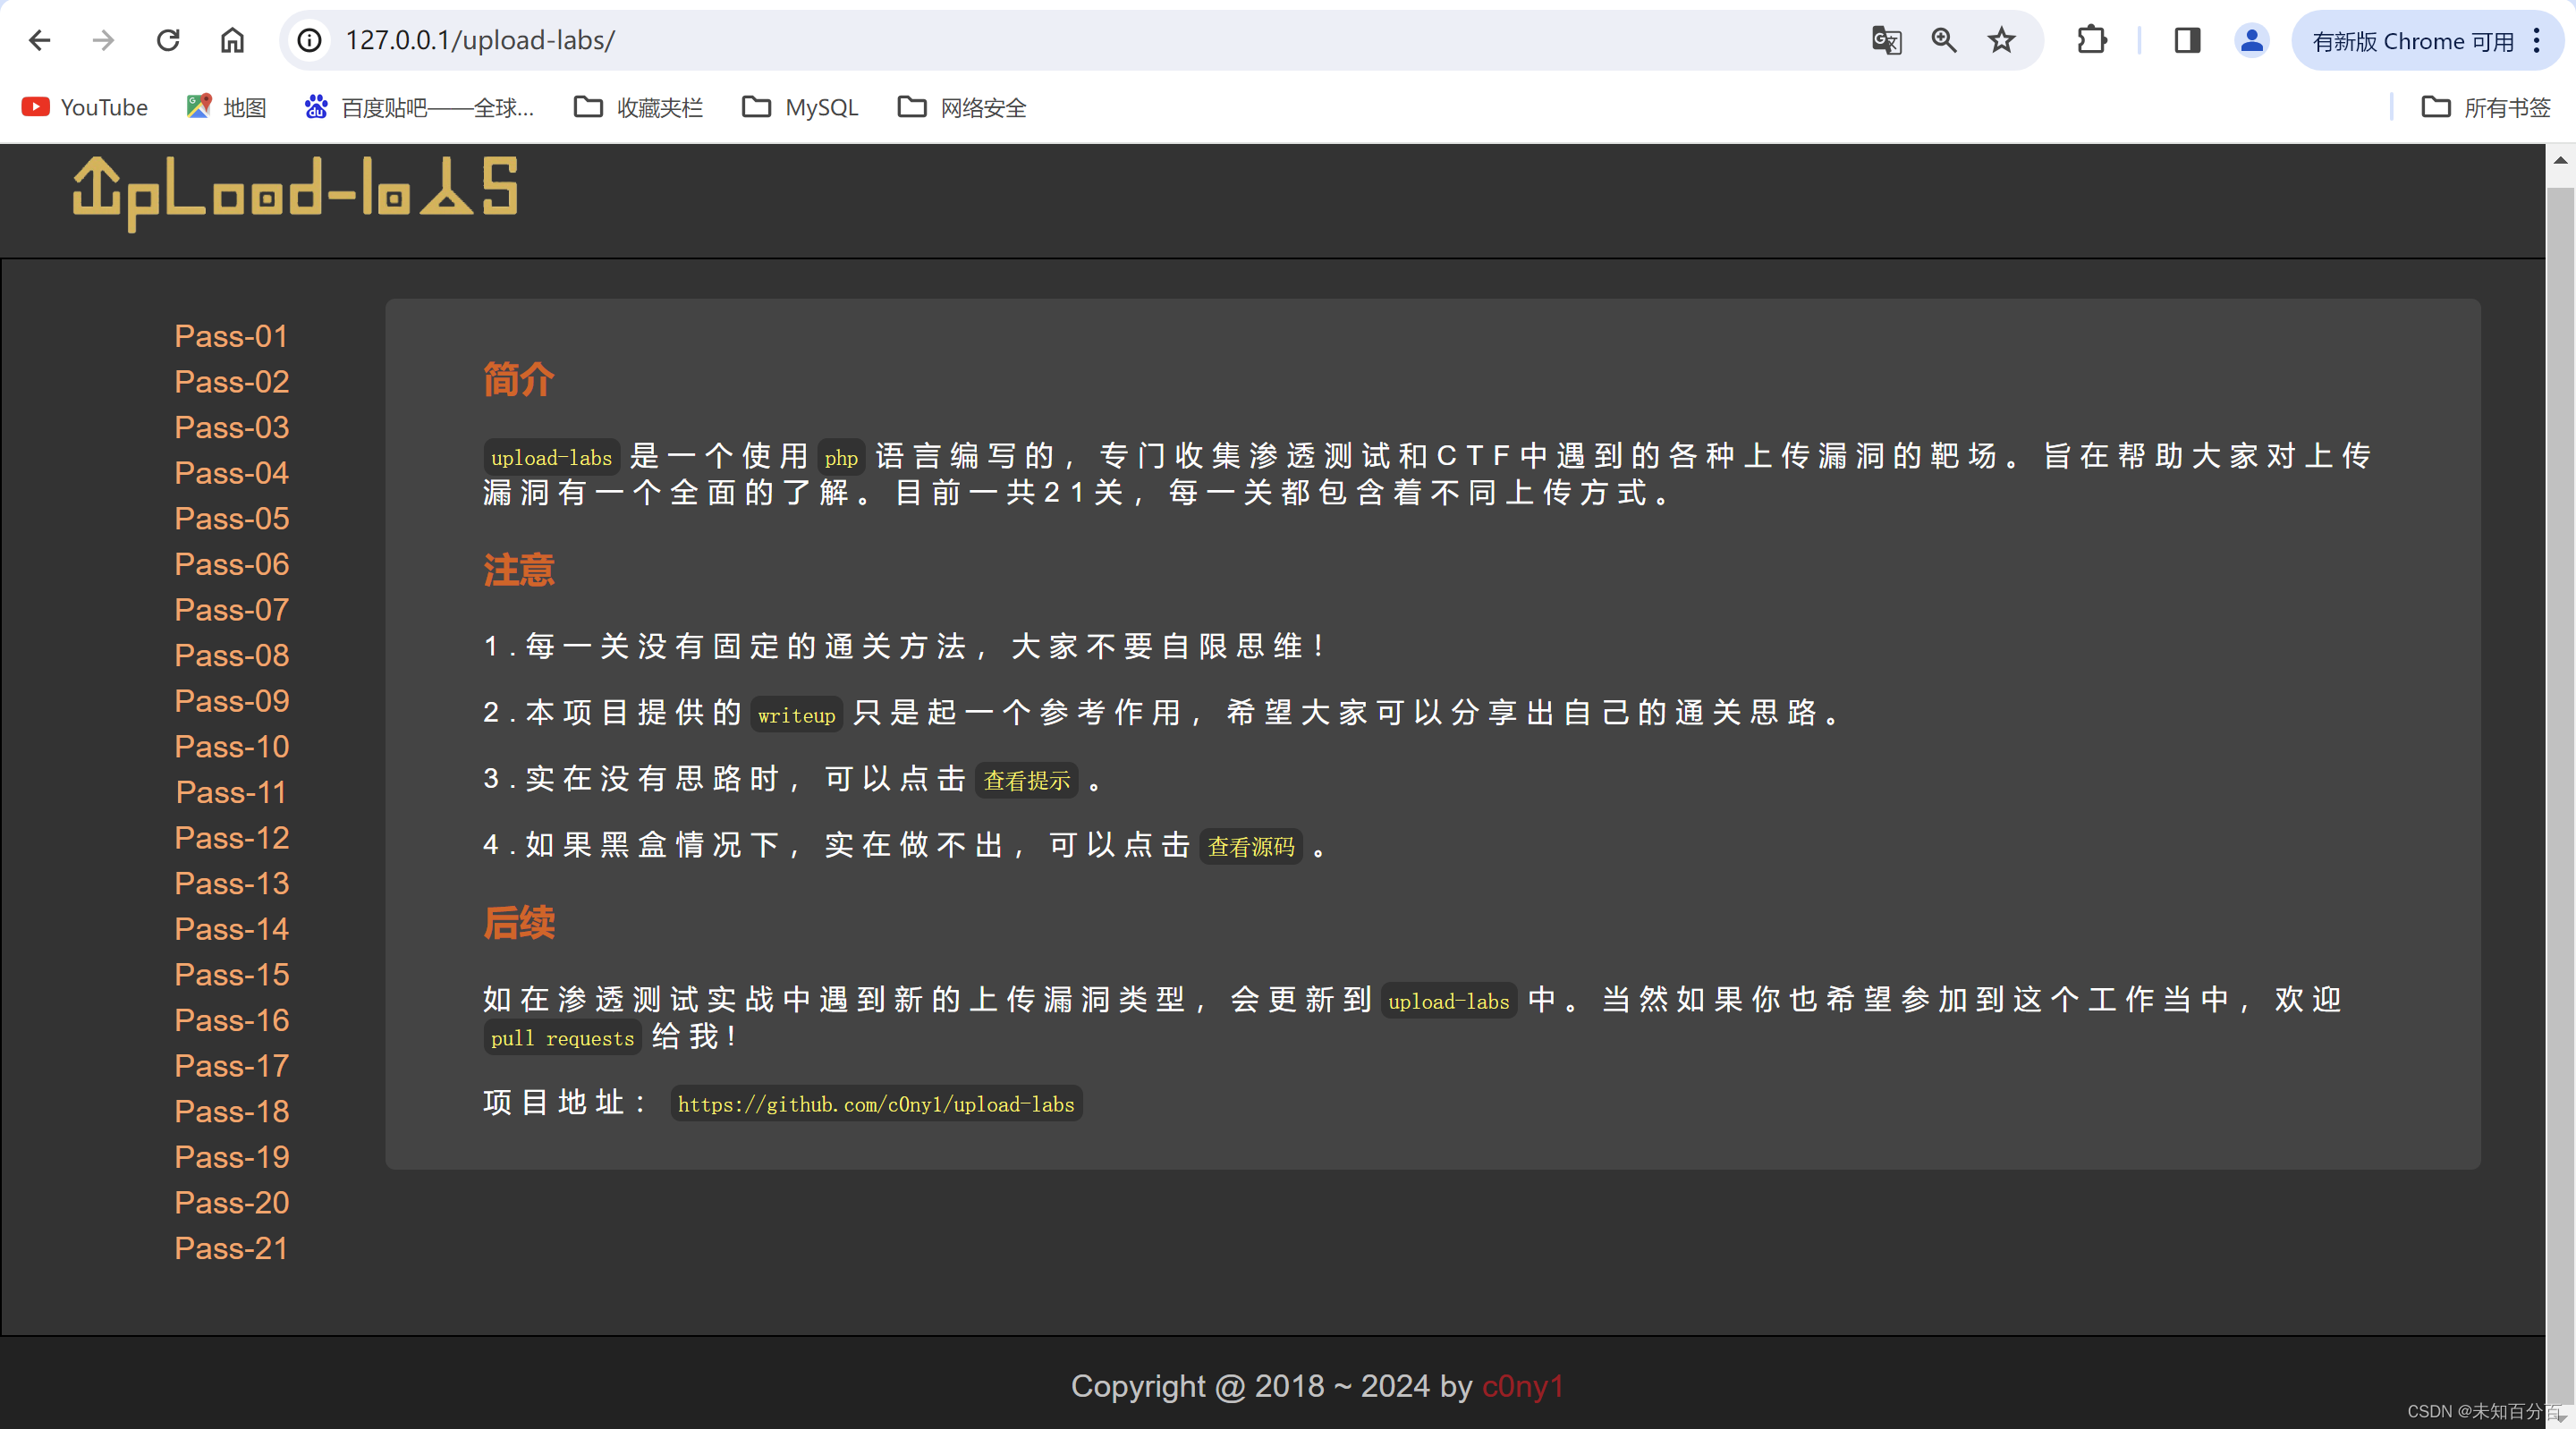The width and height of the screenshot is (2576, 1429).
Task: Open Pass-14 challenge level
Action: click(x=231, y=929)
